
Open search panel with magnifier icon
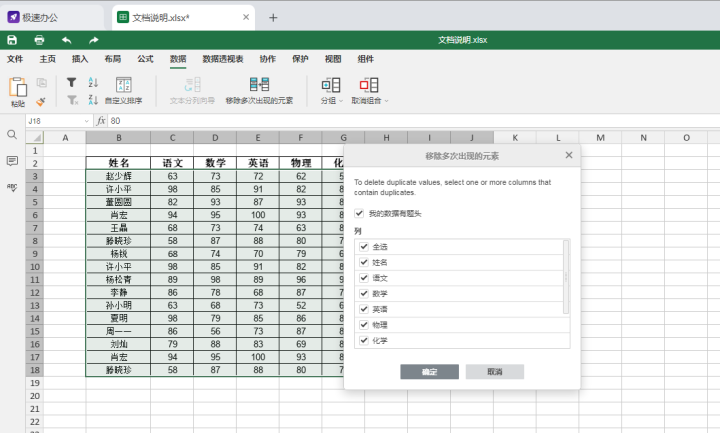pos(12,135)
